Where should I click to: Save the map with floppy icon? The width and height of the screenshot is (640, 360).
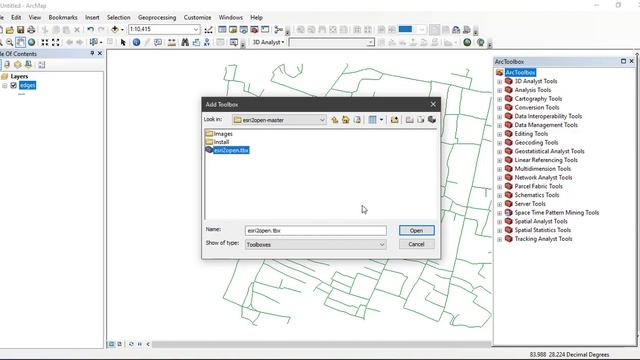[x=20, y=30]
